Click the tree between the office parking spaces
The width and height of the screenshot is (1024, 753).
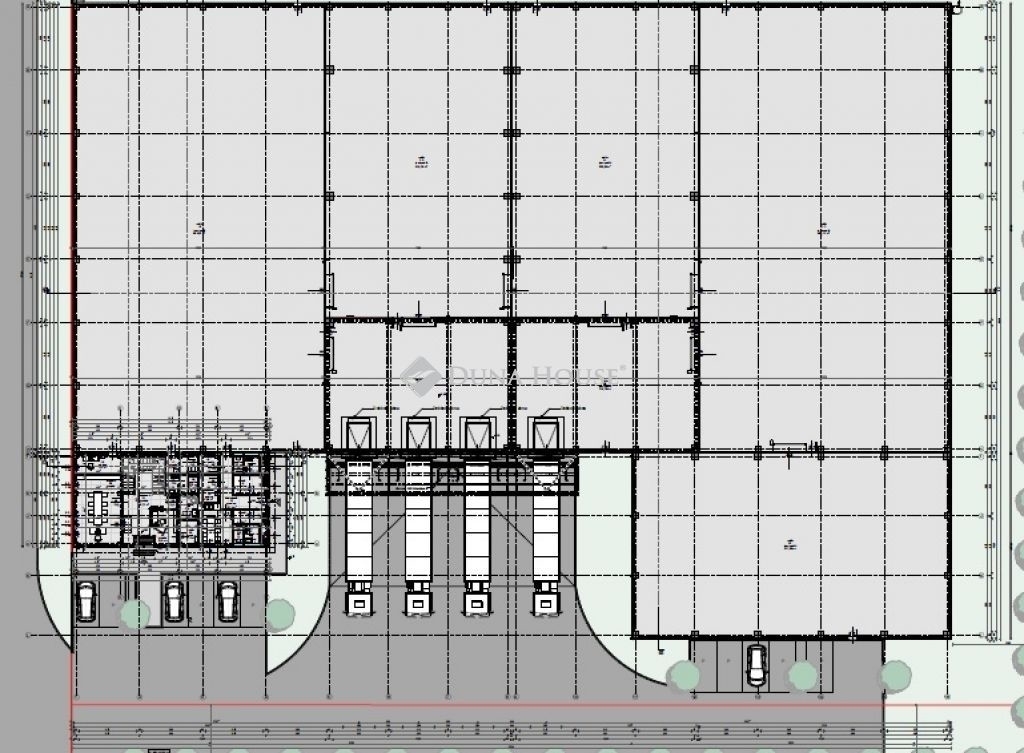(129, 613)
